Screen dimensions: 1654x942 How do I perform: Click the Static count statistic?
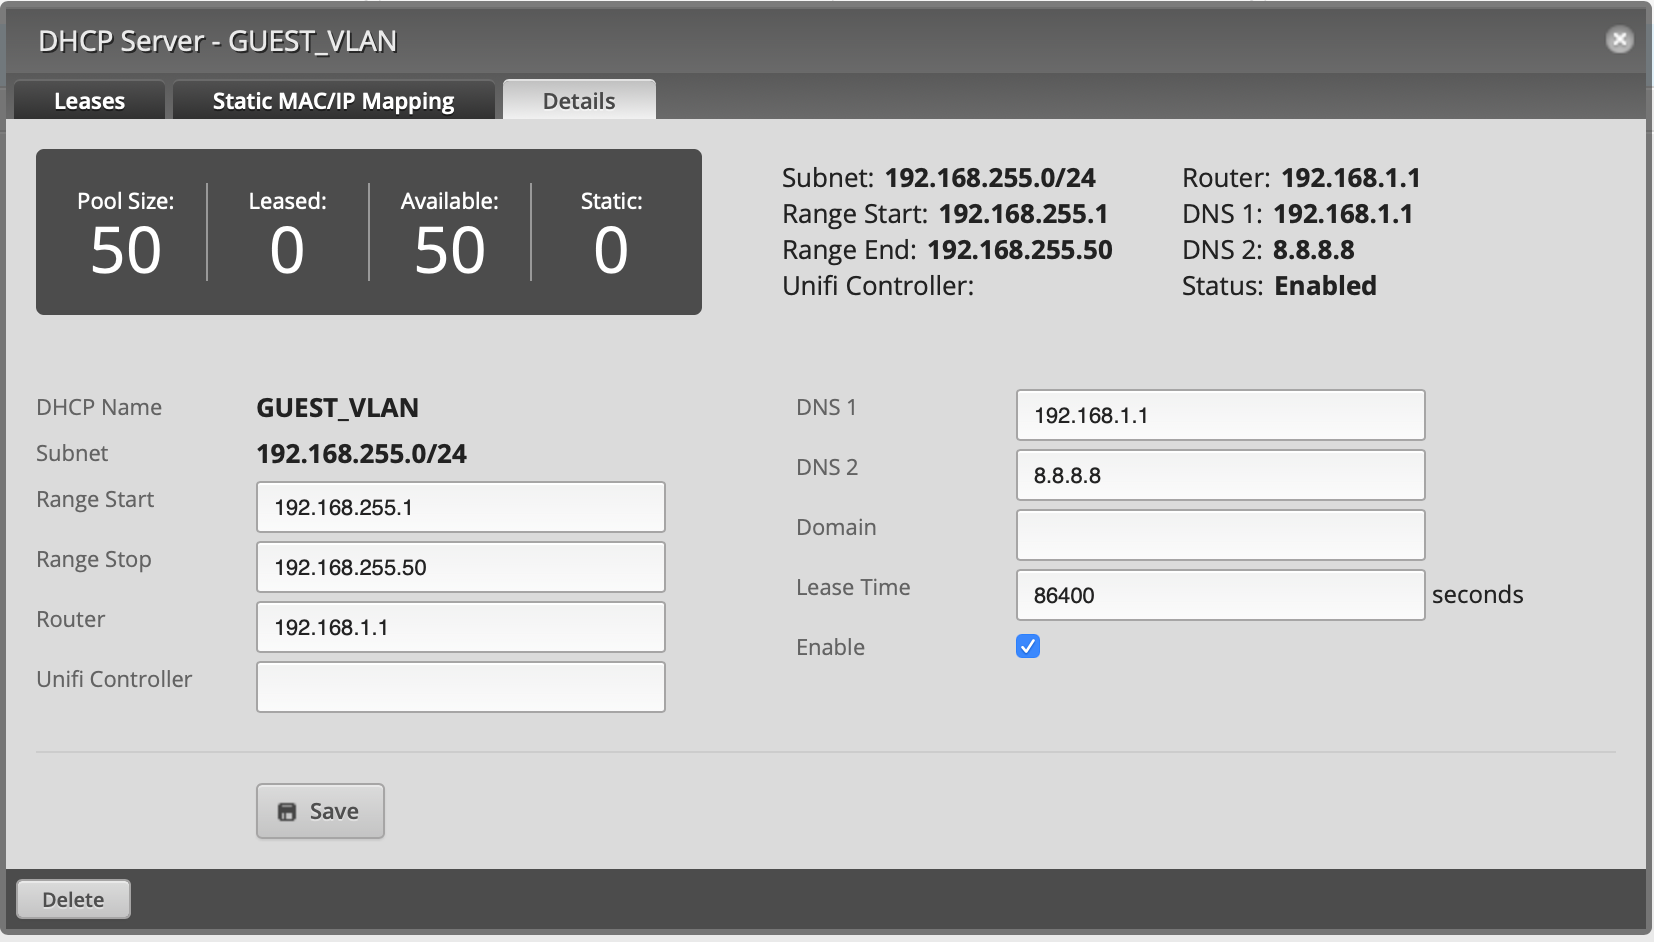pyautogui.click(x=611, y=235)
